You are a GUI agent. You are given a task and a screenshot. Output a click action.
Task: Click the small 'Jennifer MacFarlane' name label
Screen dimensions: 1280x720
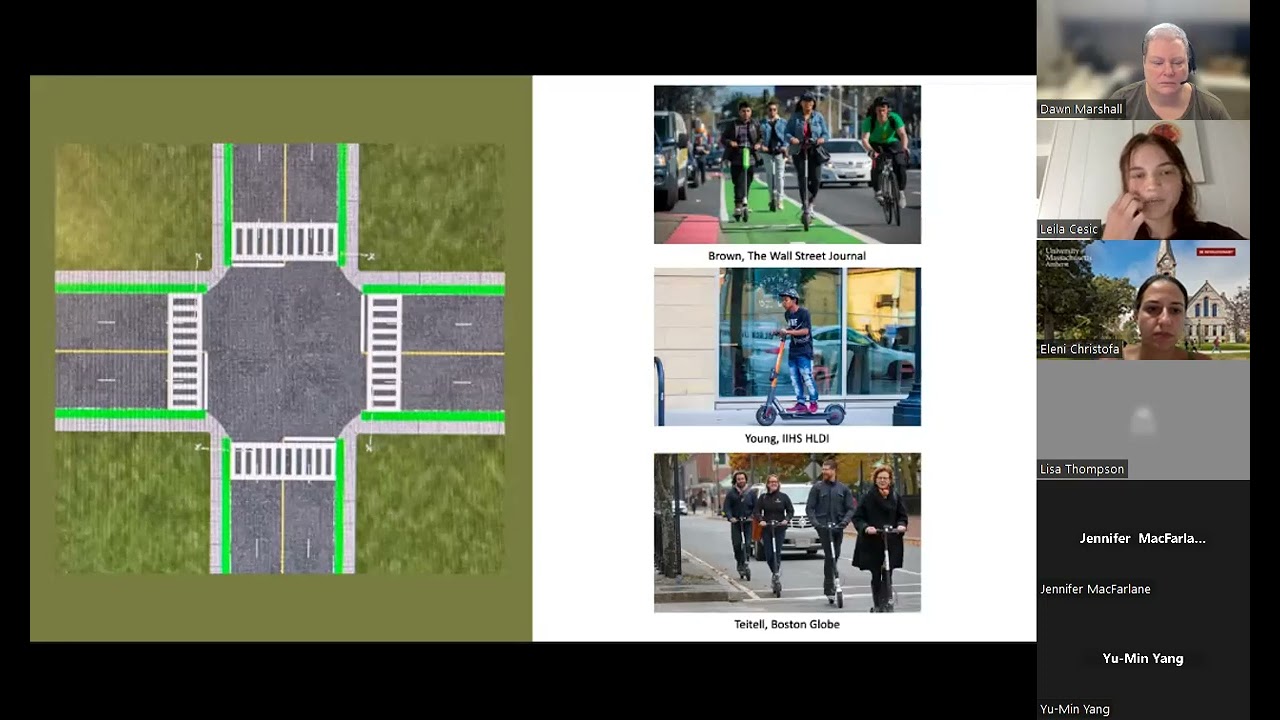click(x=1095, y=589)
